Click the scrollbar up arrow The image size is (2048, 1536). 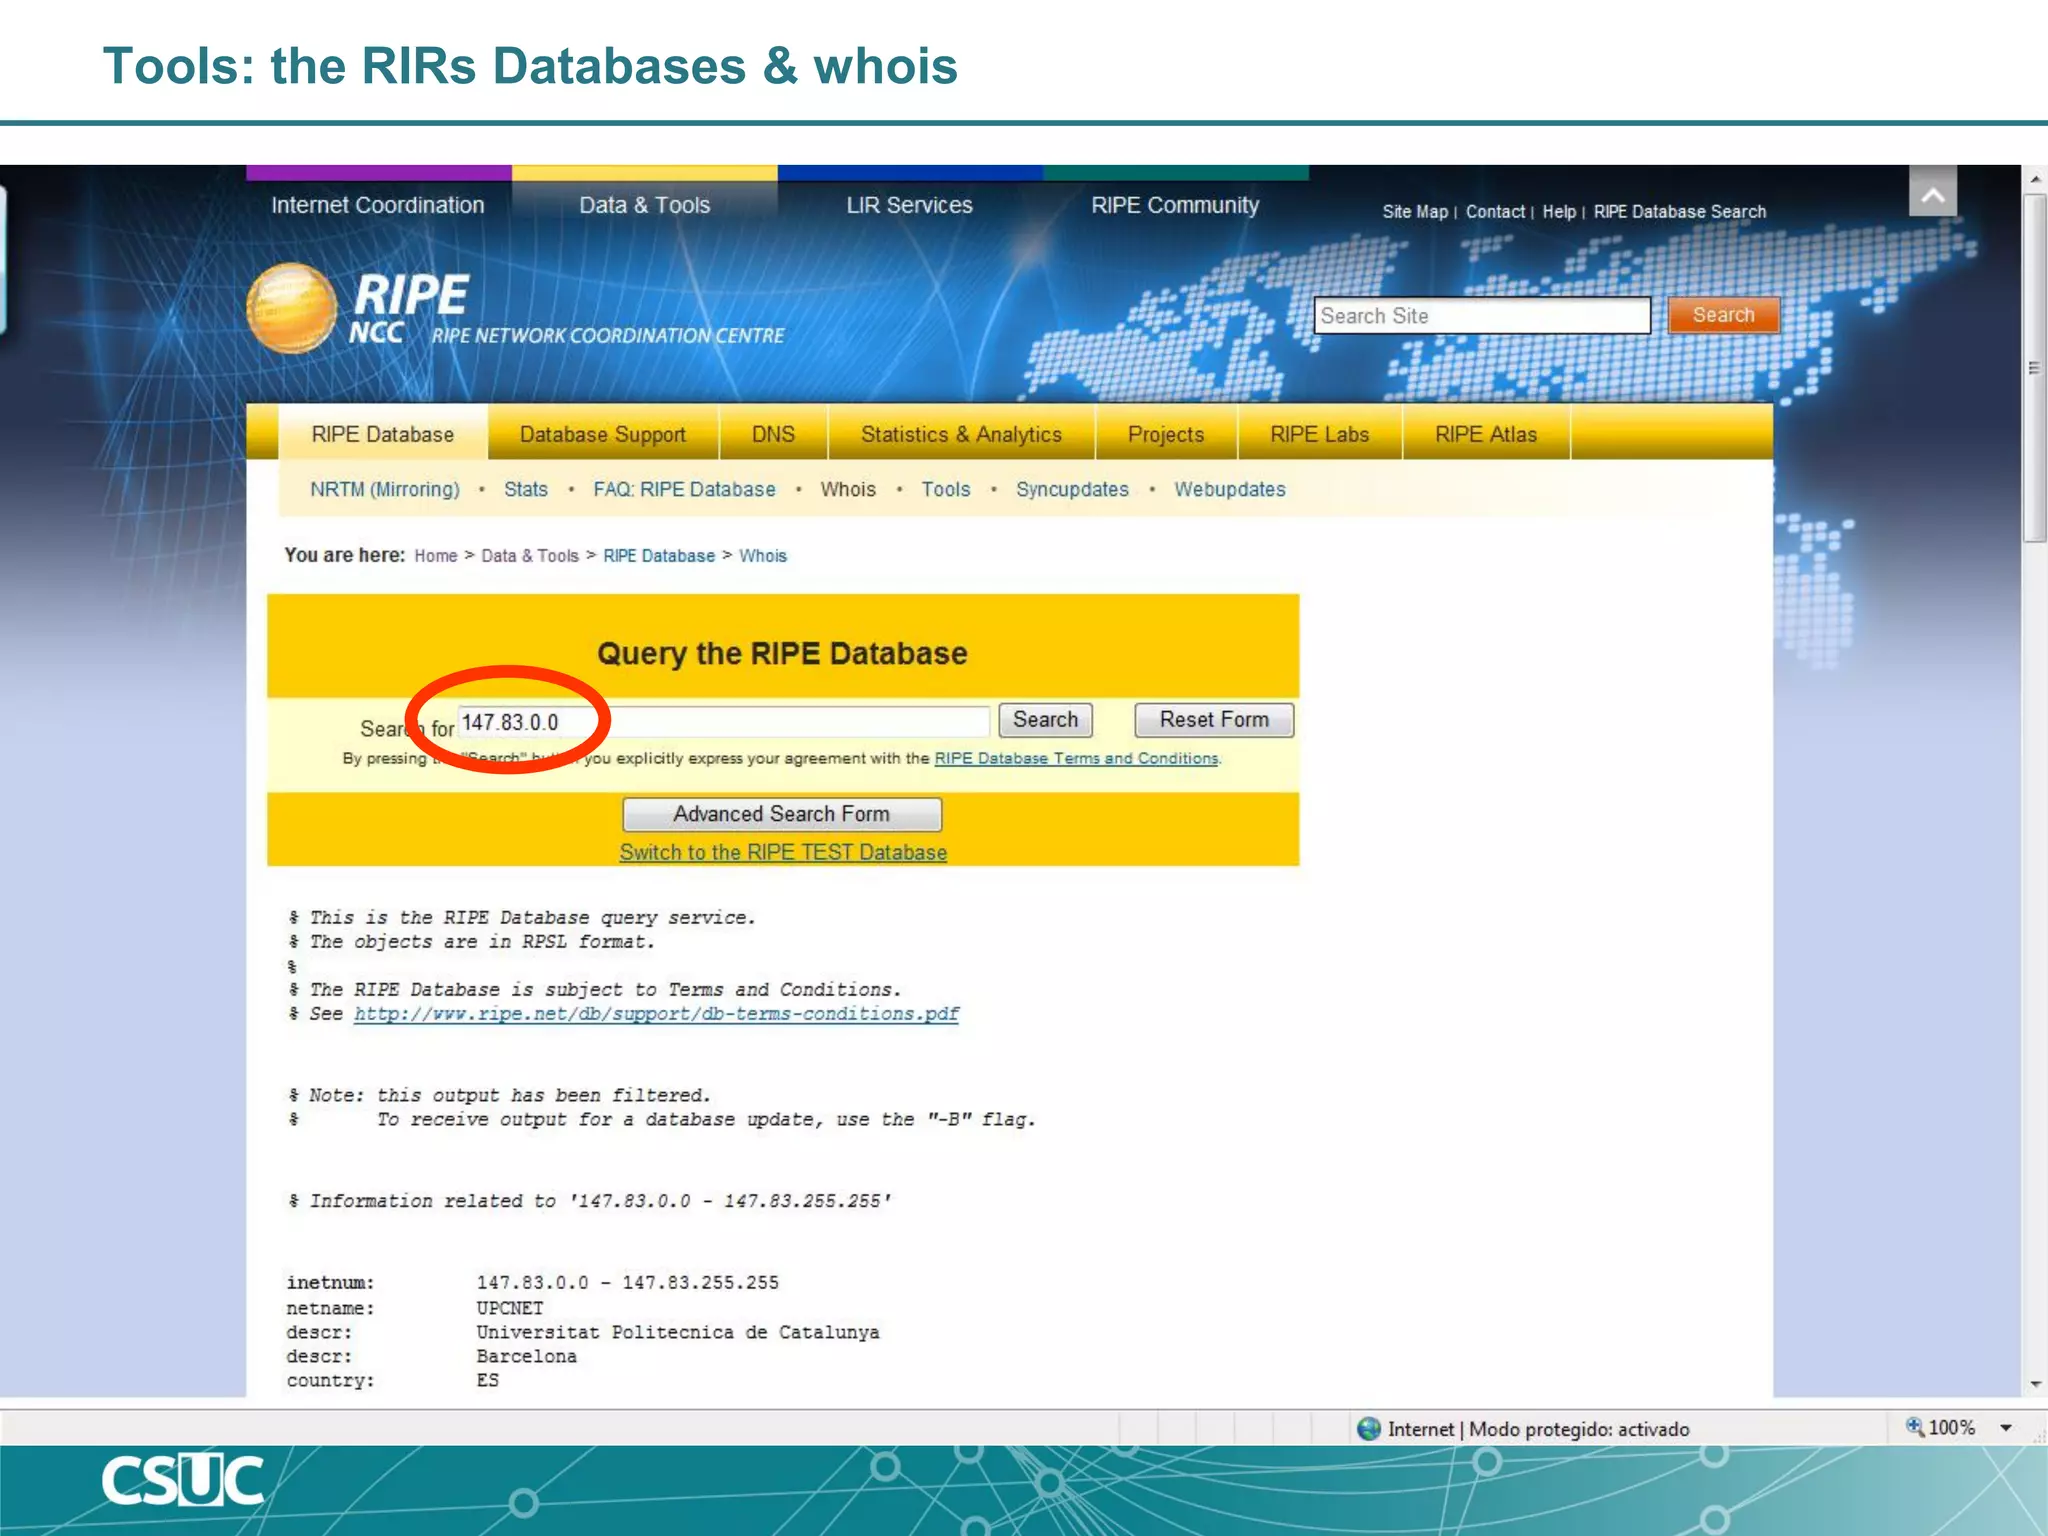[x=2035, y=179]
